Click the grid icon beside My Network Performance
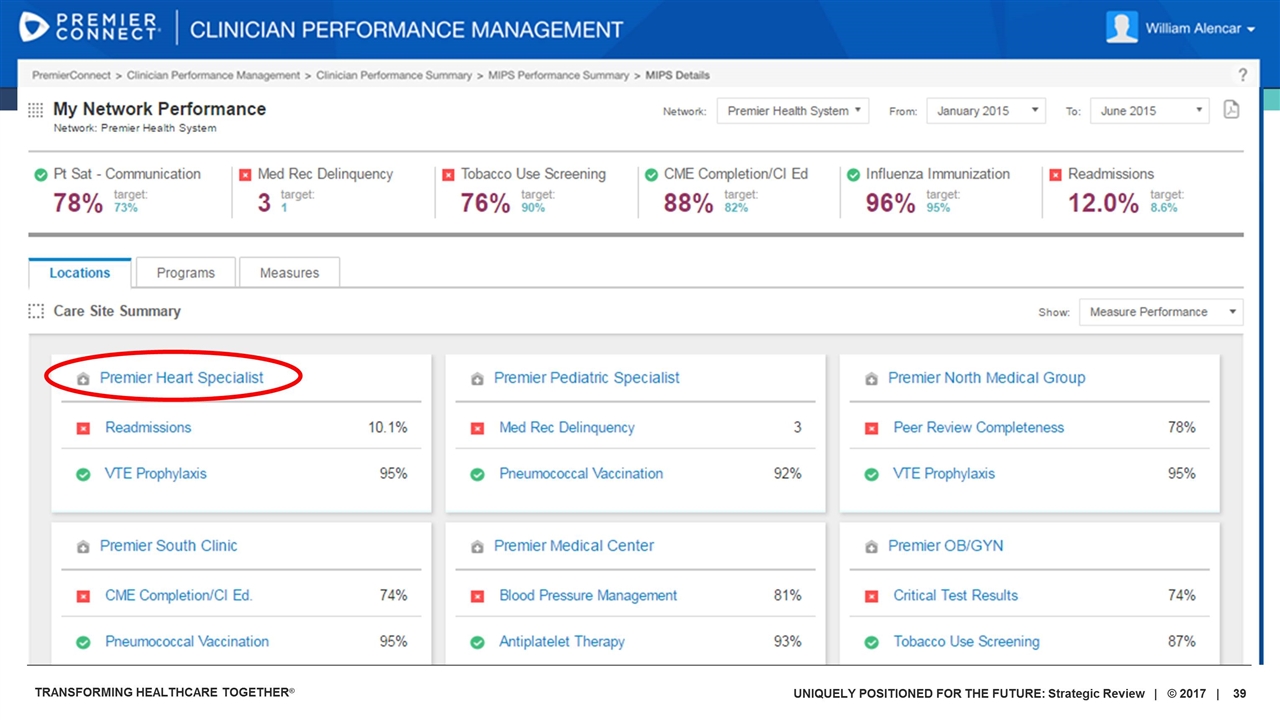Screen dimensions: 1280x720 point(35,110)
